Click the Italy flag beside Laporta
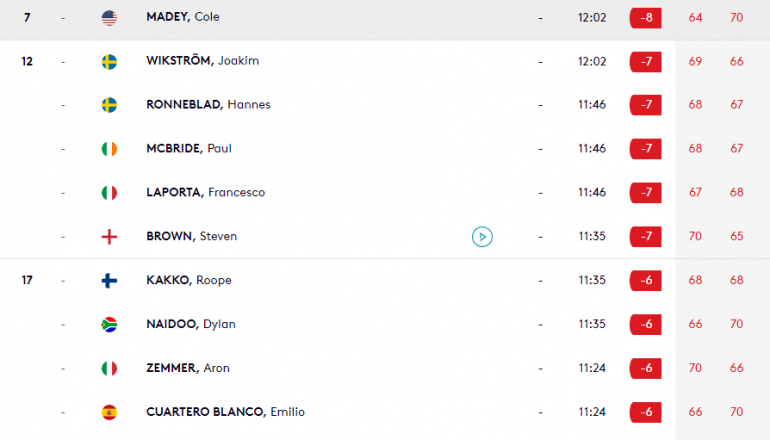This screenshot has height=440, width=770. coord(109,192)
